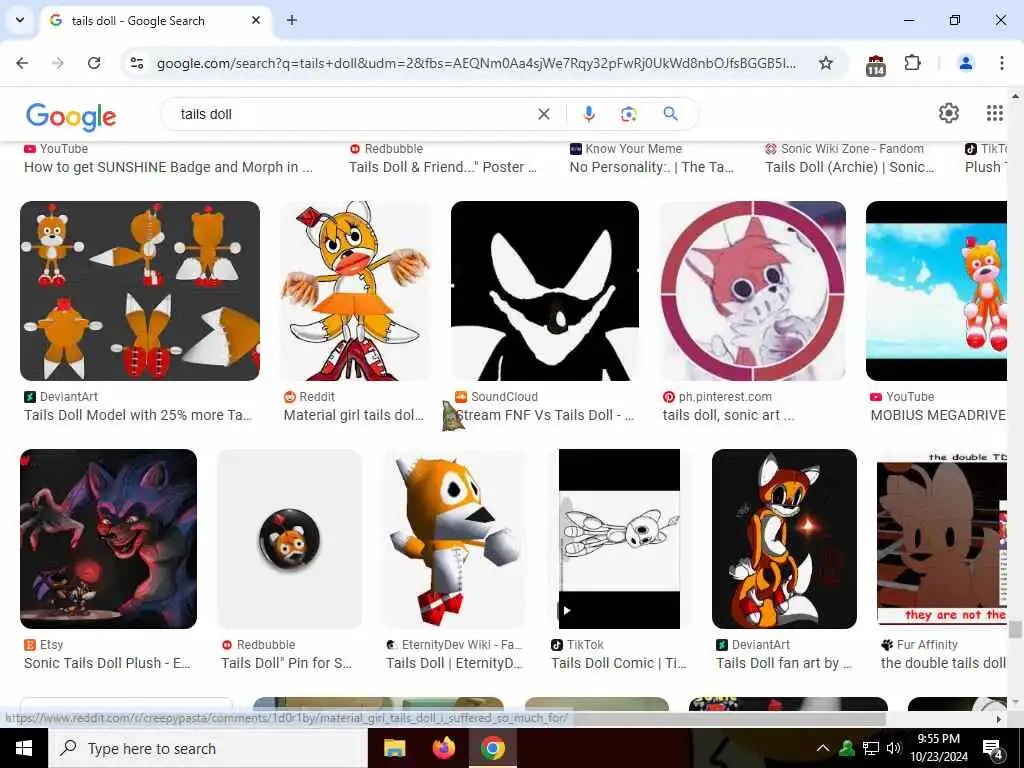1024x768 pixels.
Task: Open the black-and-white SoundCloud FNF image
Action: click(x=545, y=291)
